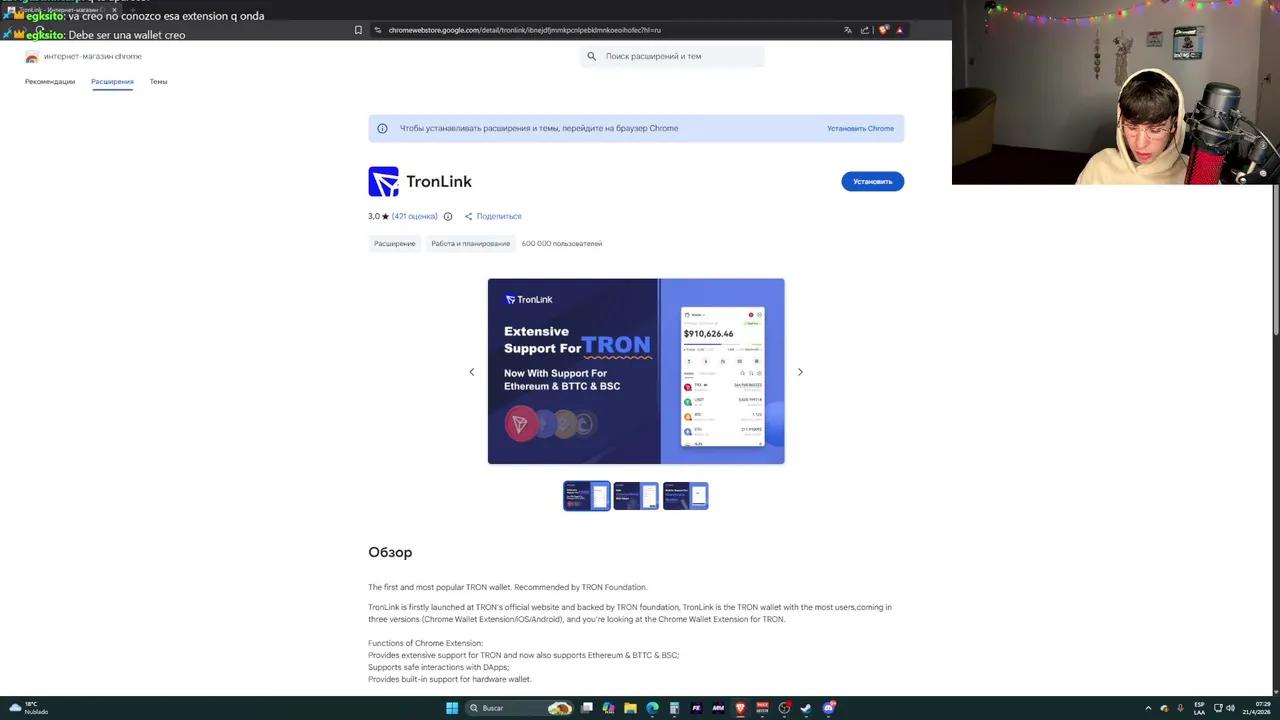Open the volume icon in the system tray
The image size is (1280, 720).
[x=1230, y=708]
